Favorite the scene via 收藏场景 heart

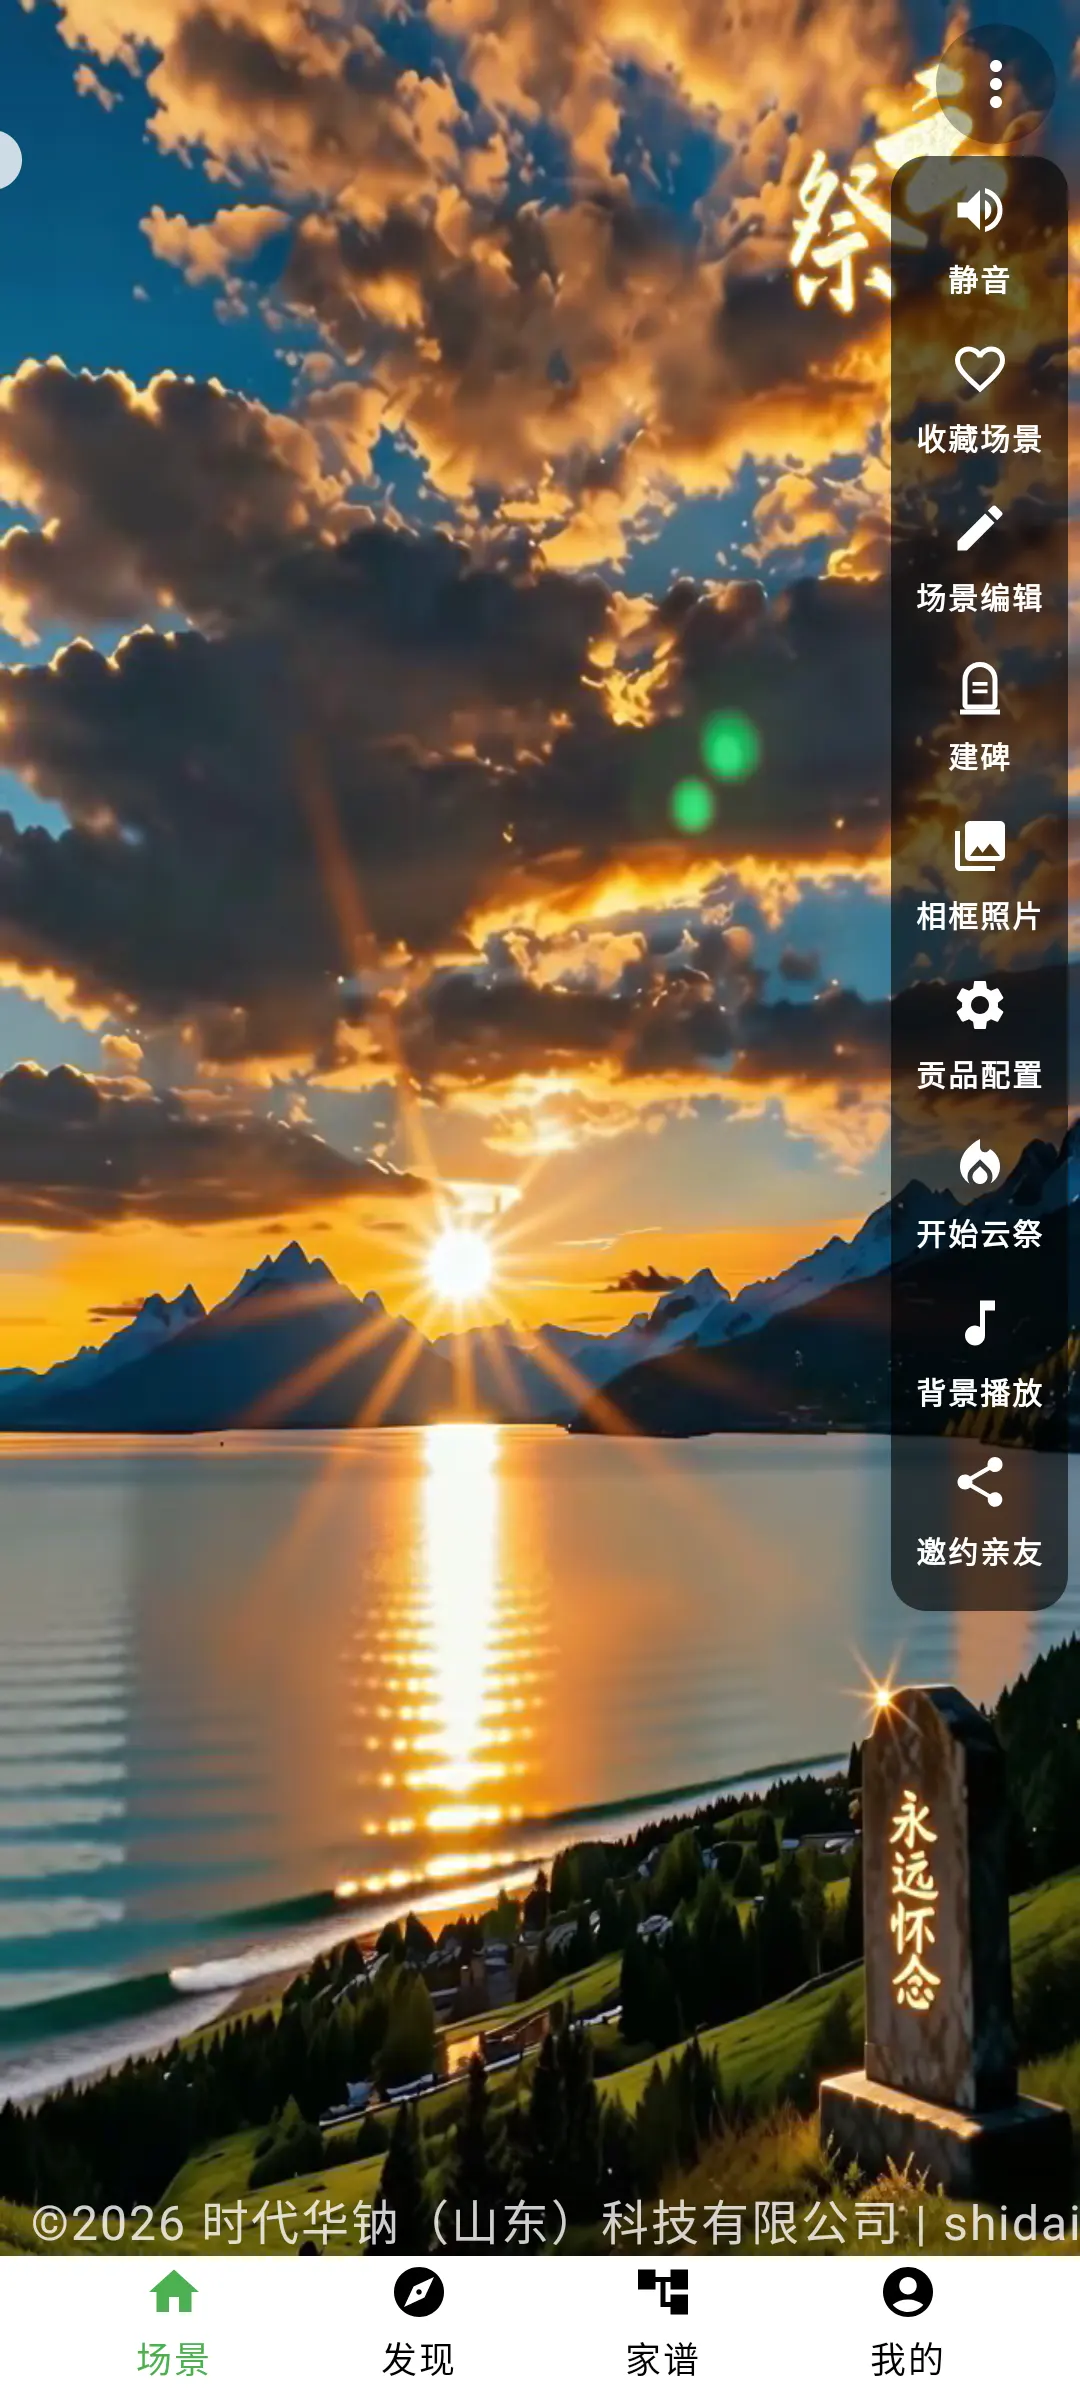point(979,400)
